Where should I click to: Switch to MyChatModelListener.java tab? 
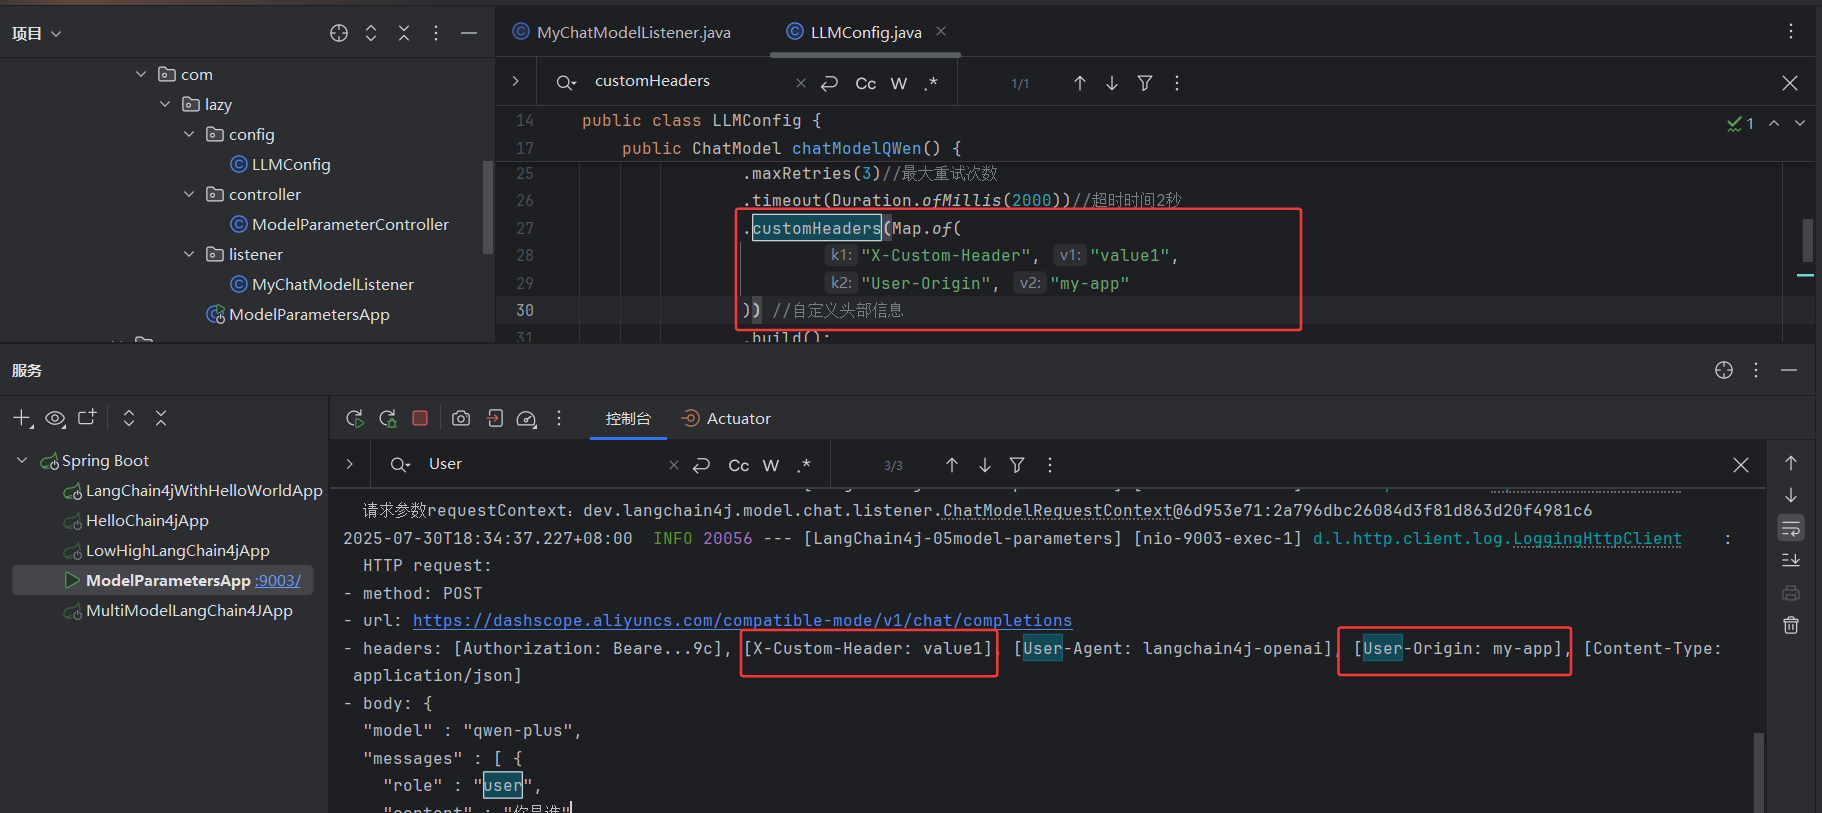[633, 32]
